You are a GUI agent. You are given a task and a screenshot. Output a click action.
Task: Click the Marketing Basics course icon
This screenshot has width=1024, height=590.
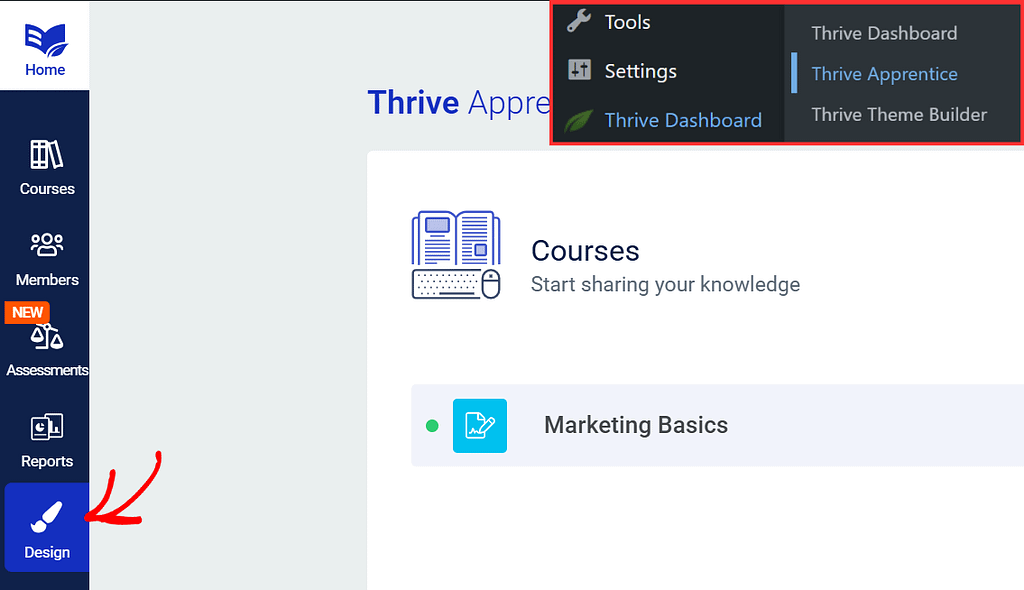click(x=479, y=425)
